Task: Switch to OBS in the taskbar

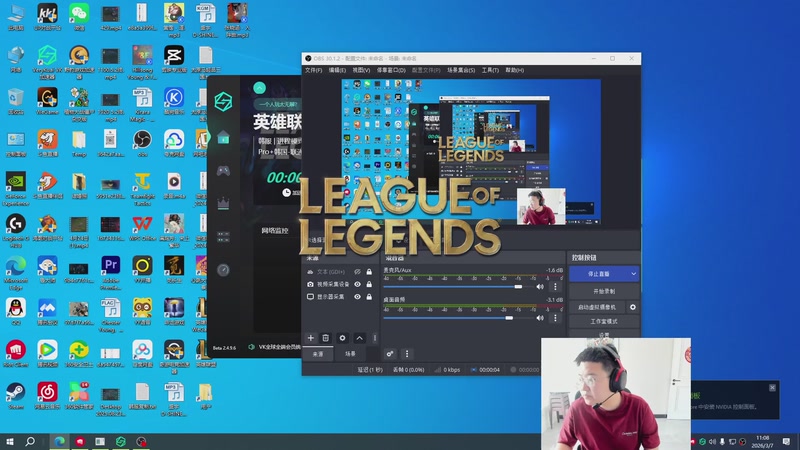Action: pyautogui.click(x=141, y=441)
